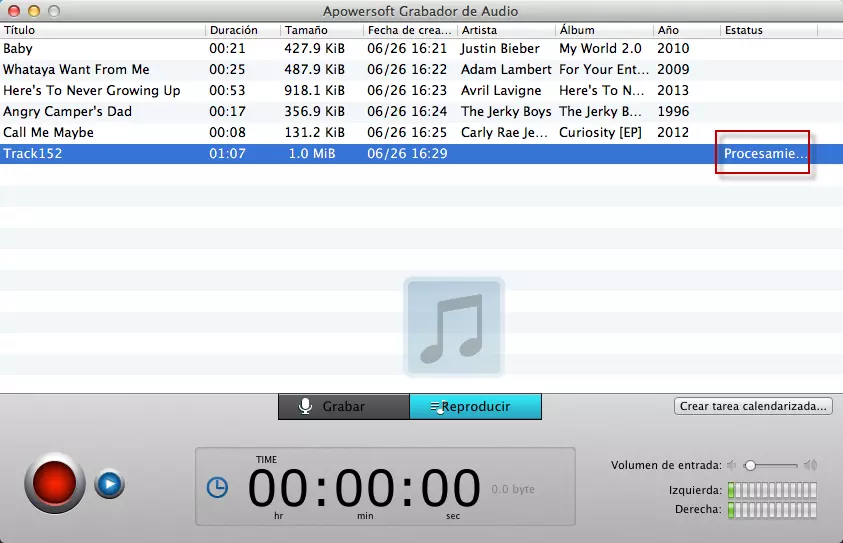This screenshot has height=543, width=843.
Task: Adjust the Volumen de entrada slider
Action: pos(750,465)
